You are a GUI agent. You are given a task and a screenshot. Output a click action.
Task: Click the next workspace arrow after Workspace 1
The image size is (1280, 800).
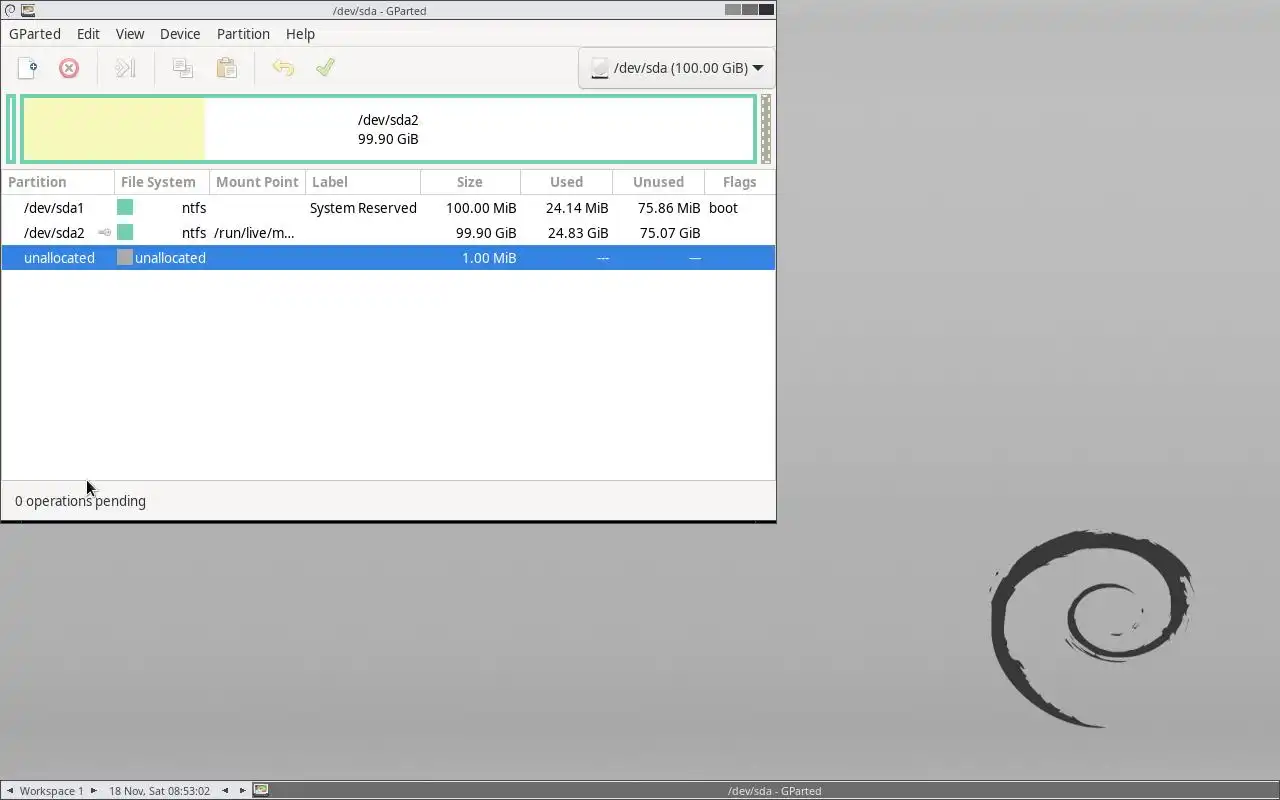click(94, 790)
